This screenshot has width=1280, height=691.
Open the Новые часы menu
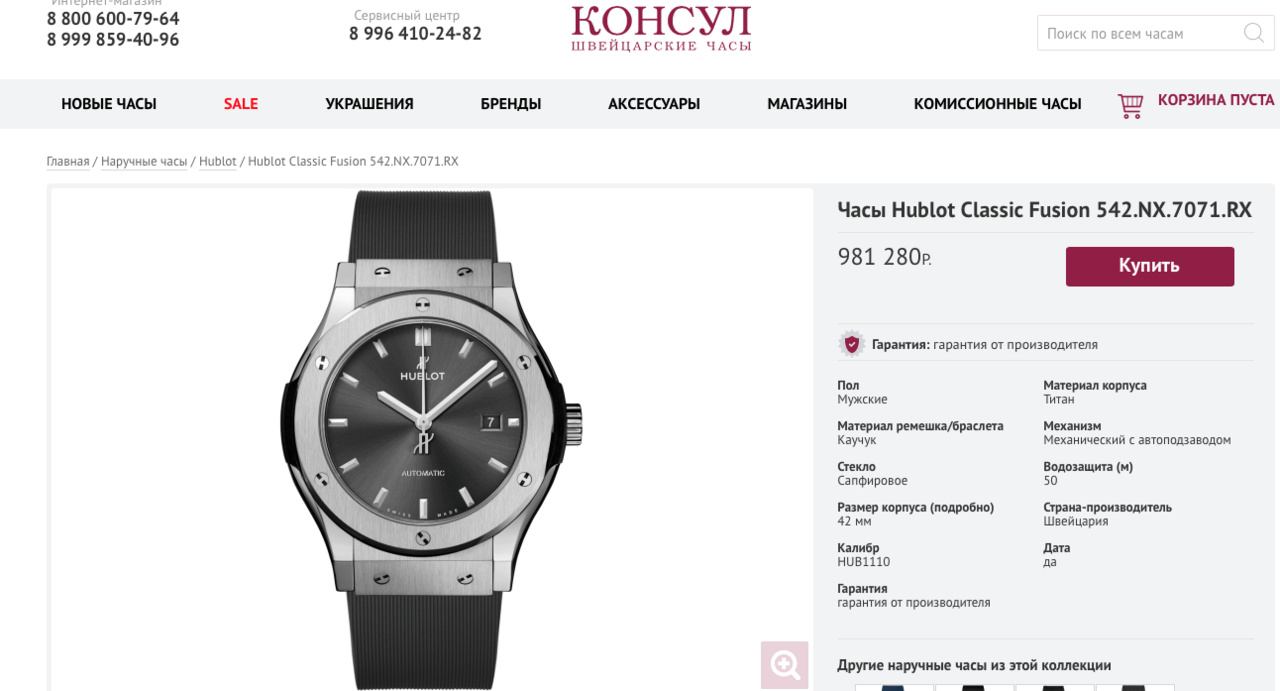(x=109, y=104)
